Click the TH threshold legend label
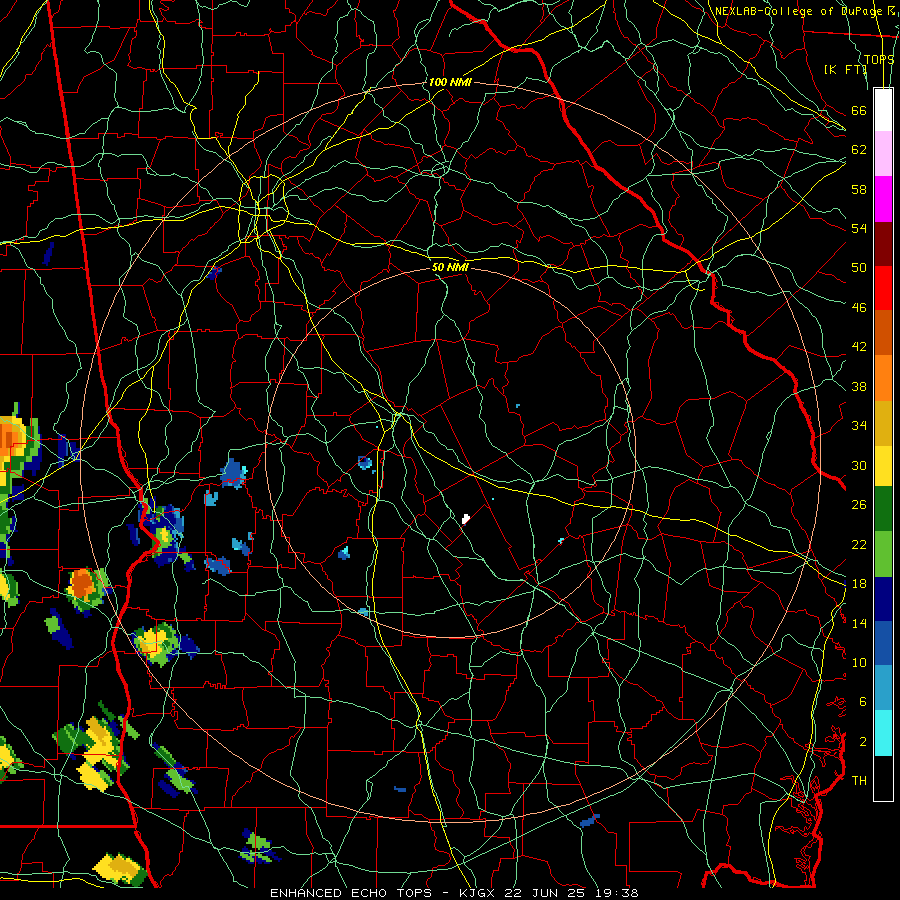The width and height of the screenshot is (900, 900). pos(859,781)
